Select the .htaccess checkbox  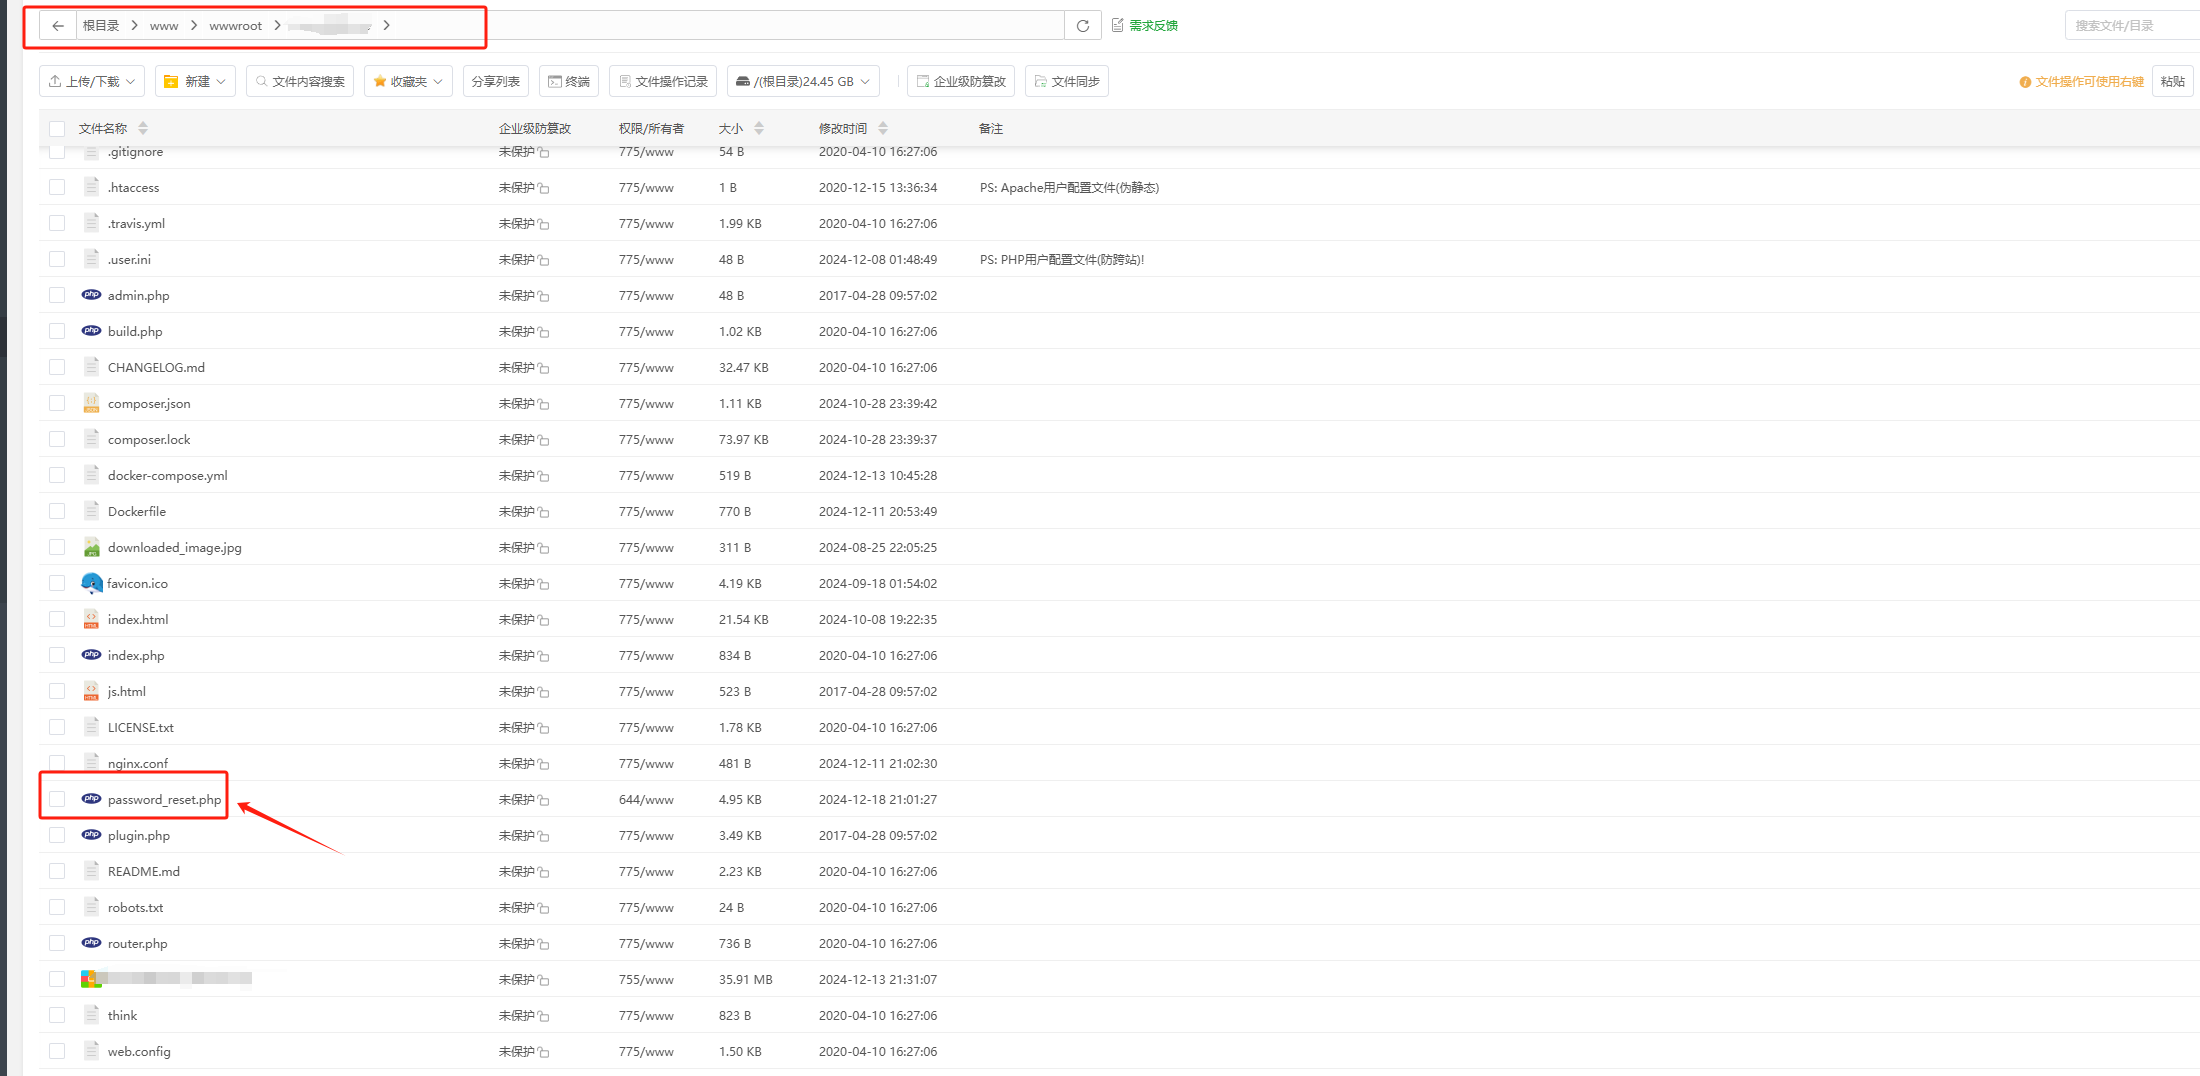pyautogui.click(x=57, y=187)
